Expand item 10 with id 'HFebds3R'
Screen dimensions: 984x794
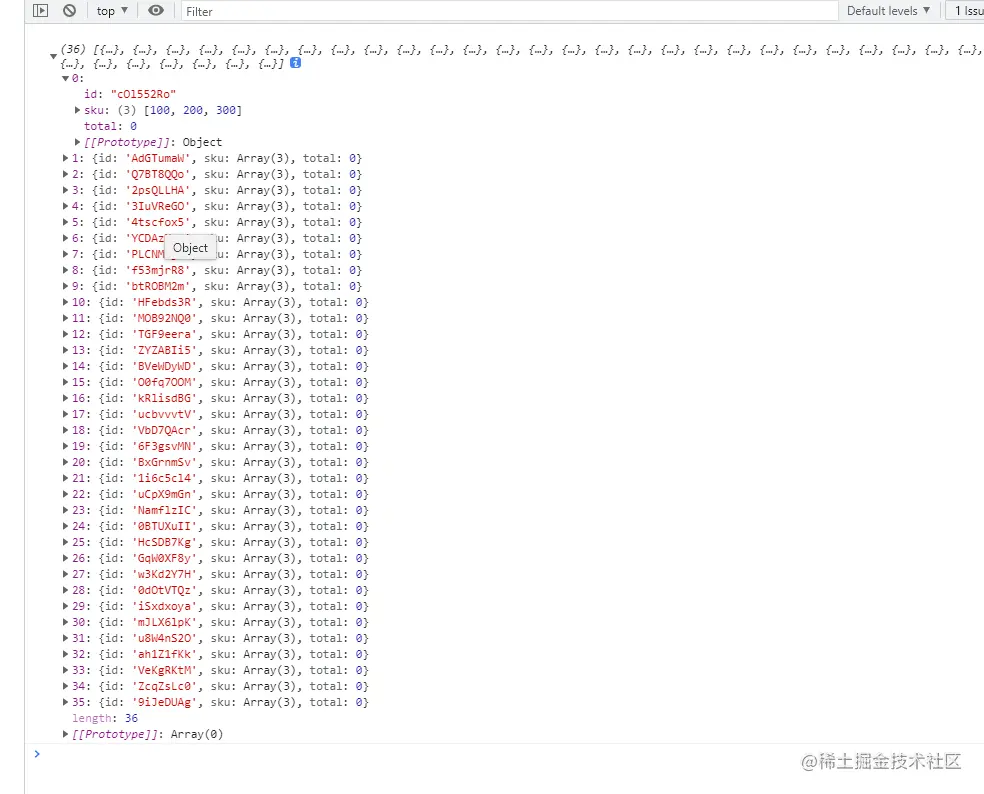pos(65,302)
